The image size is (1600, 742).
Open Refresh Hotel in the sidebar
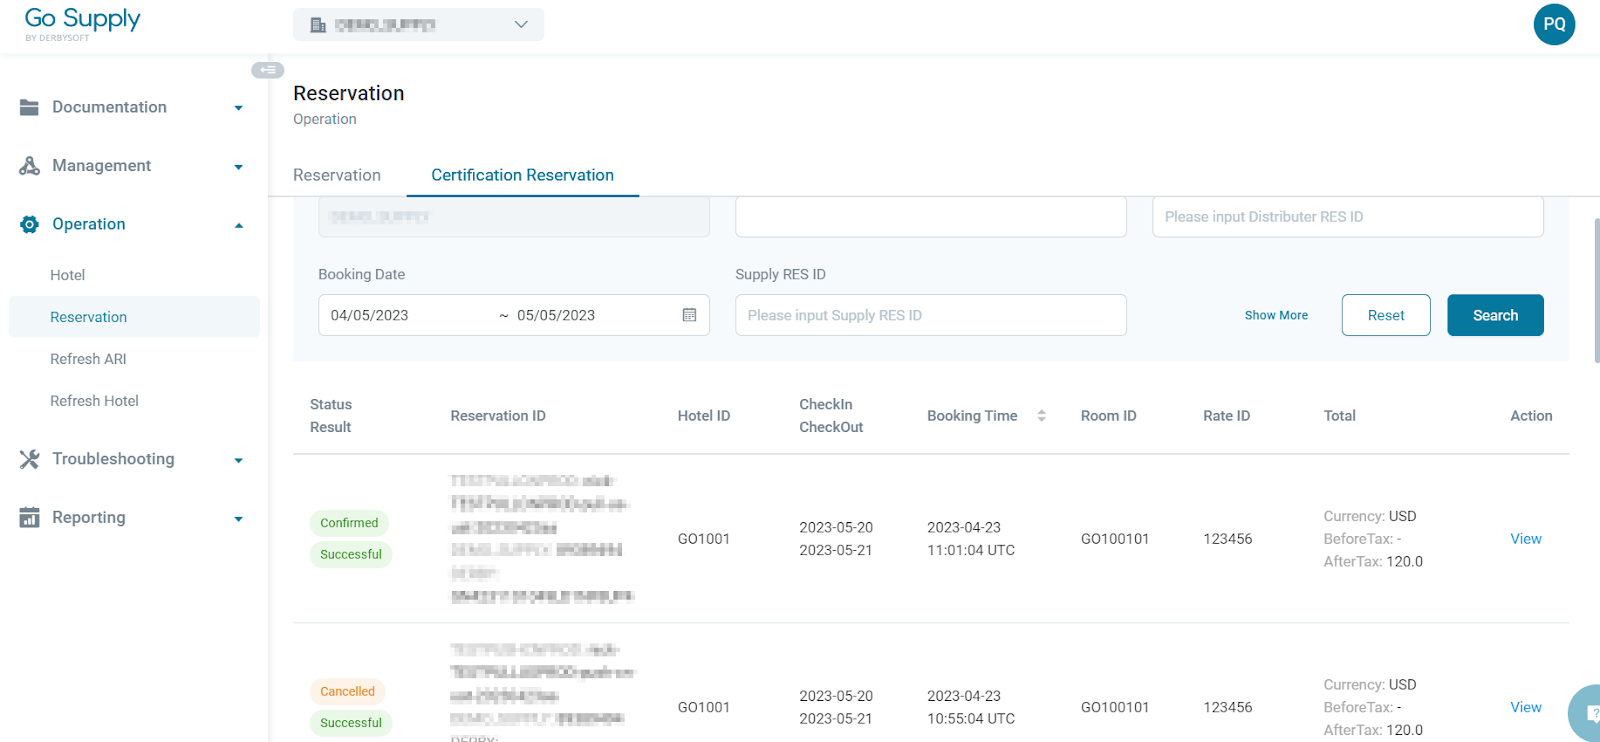[94, 401]
